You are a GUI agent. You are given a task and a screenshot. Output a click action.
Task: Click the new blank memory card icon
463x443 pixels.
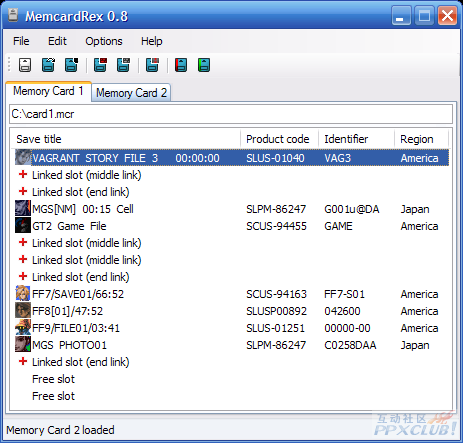(x=25, y=65)
